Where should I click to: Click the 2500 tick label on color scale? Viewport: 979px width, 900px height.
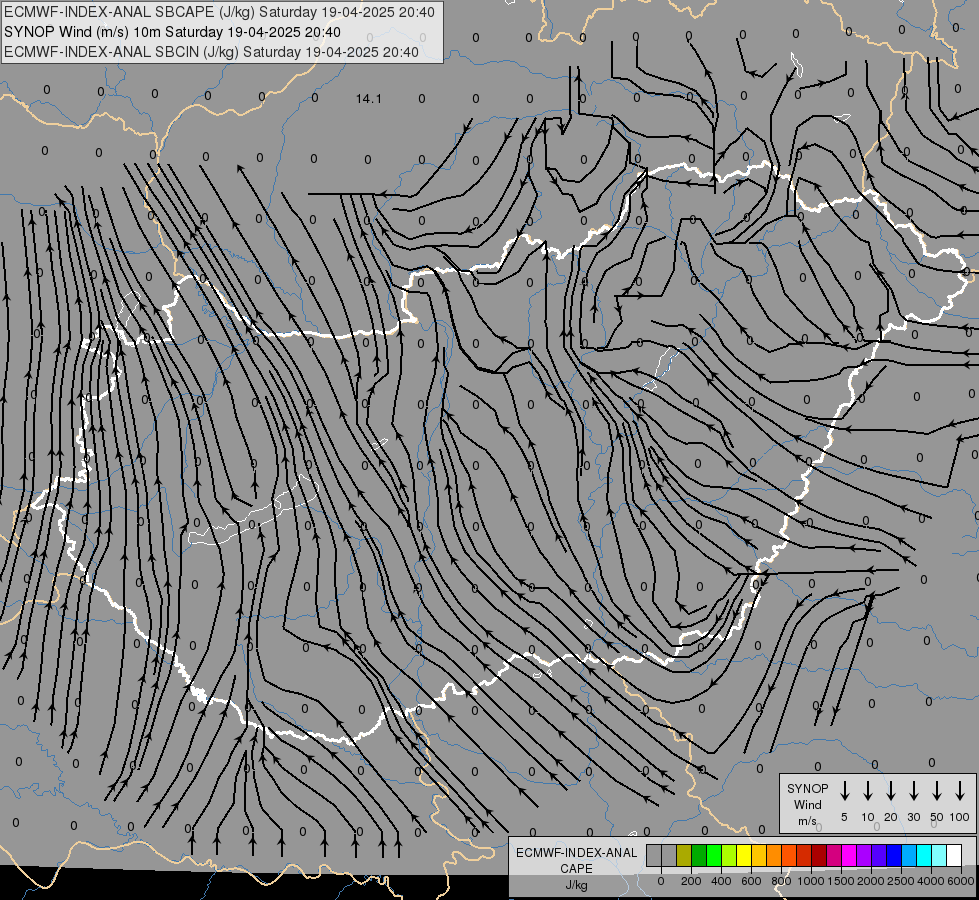(901, 881)
